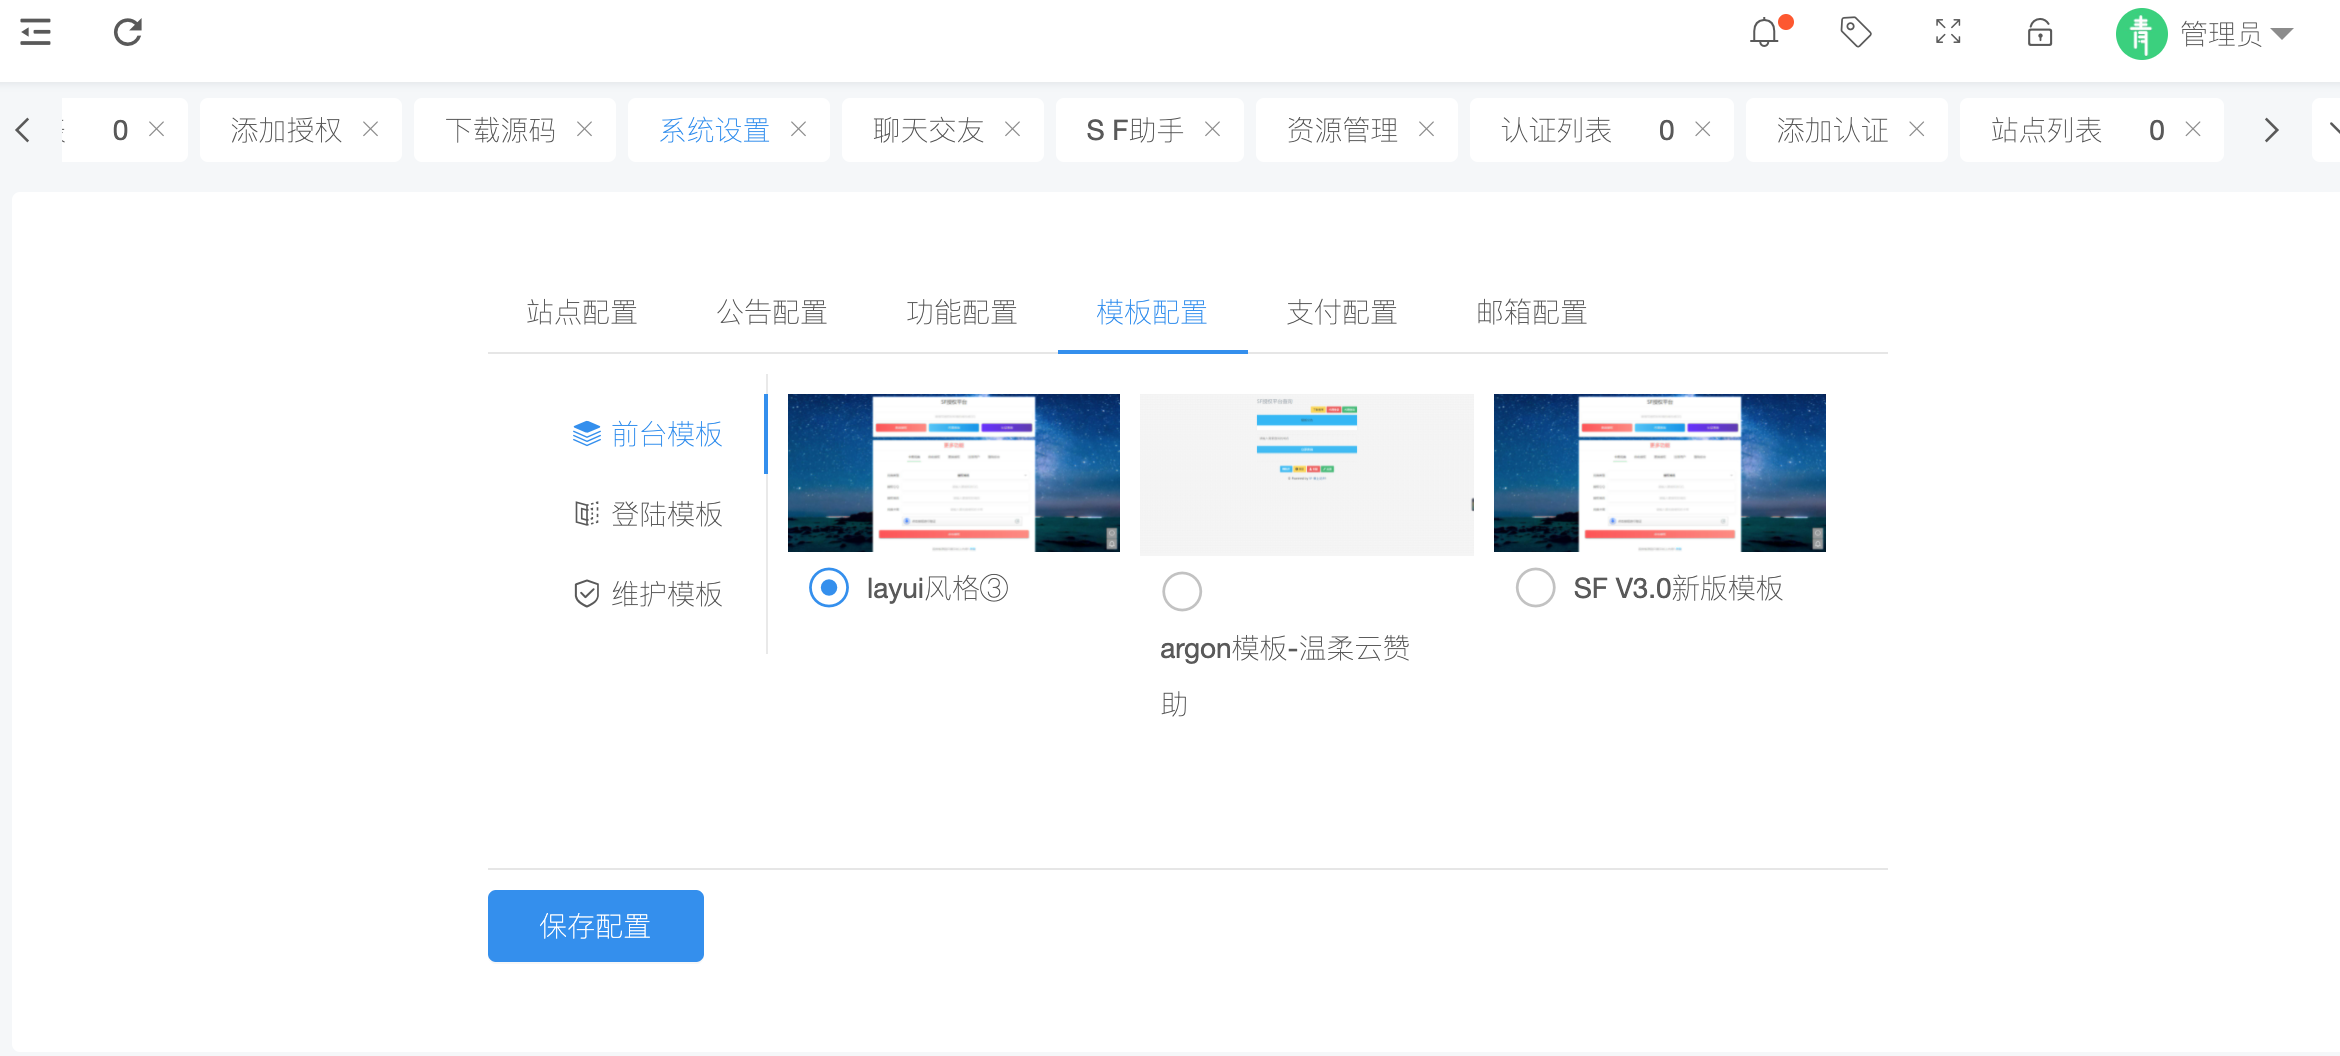Image resolution: width=2340 pixels, height=1056 pixels.
Task: Select the layui风格③ radio button
Action: click(829, 588)
